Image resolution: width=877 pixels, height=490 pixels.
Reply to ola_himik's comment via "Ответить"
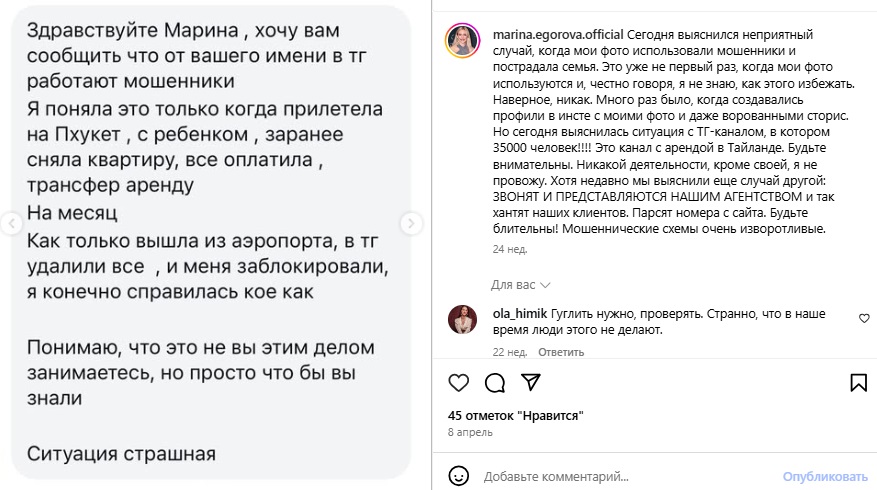[x=561, y=352]
